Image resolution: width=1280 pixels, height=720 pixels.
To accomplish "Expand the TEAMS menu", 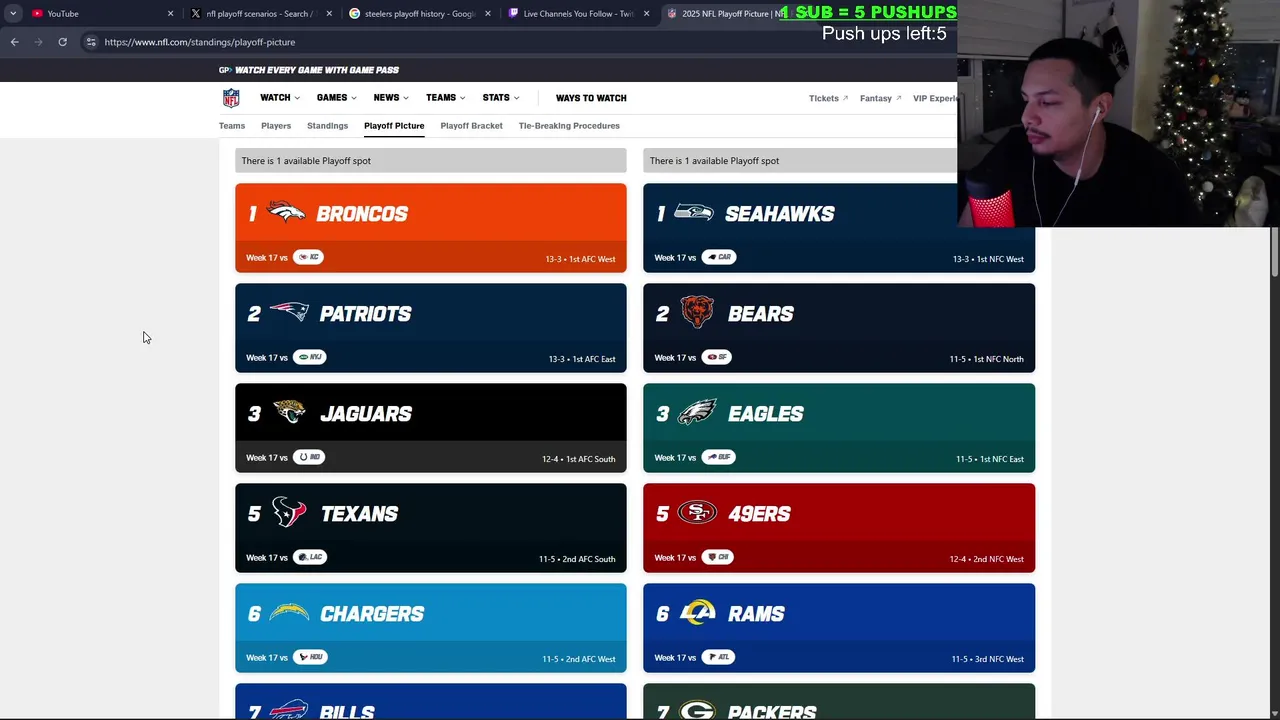I will [445, 98].
